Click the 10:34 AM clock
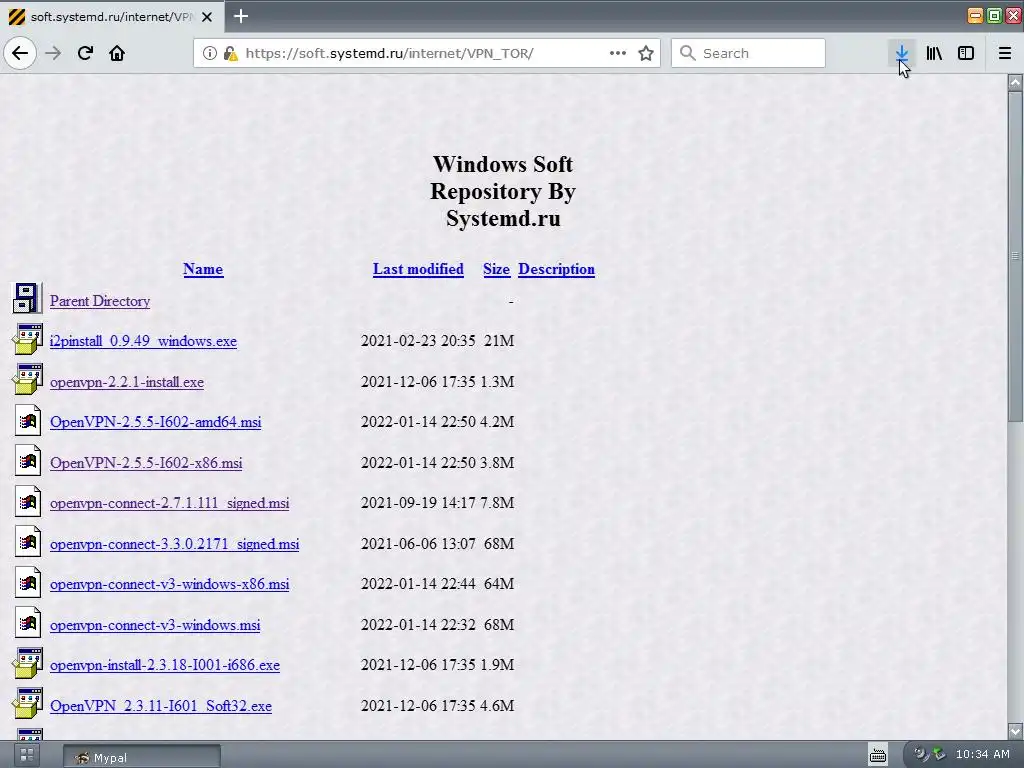1024x768 pixels. 983,754
